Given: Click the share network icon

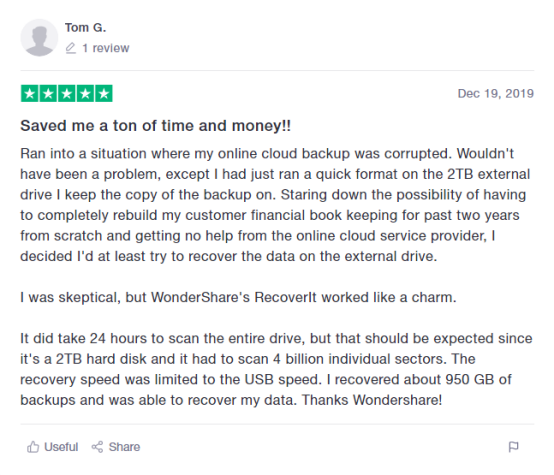Looking at the screenshot, I should point(97,447).
